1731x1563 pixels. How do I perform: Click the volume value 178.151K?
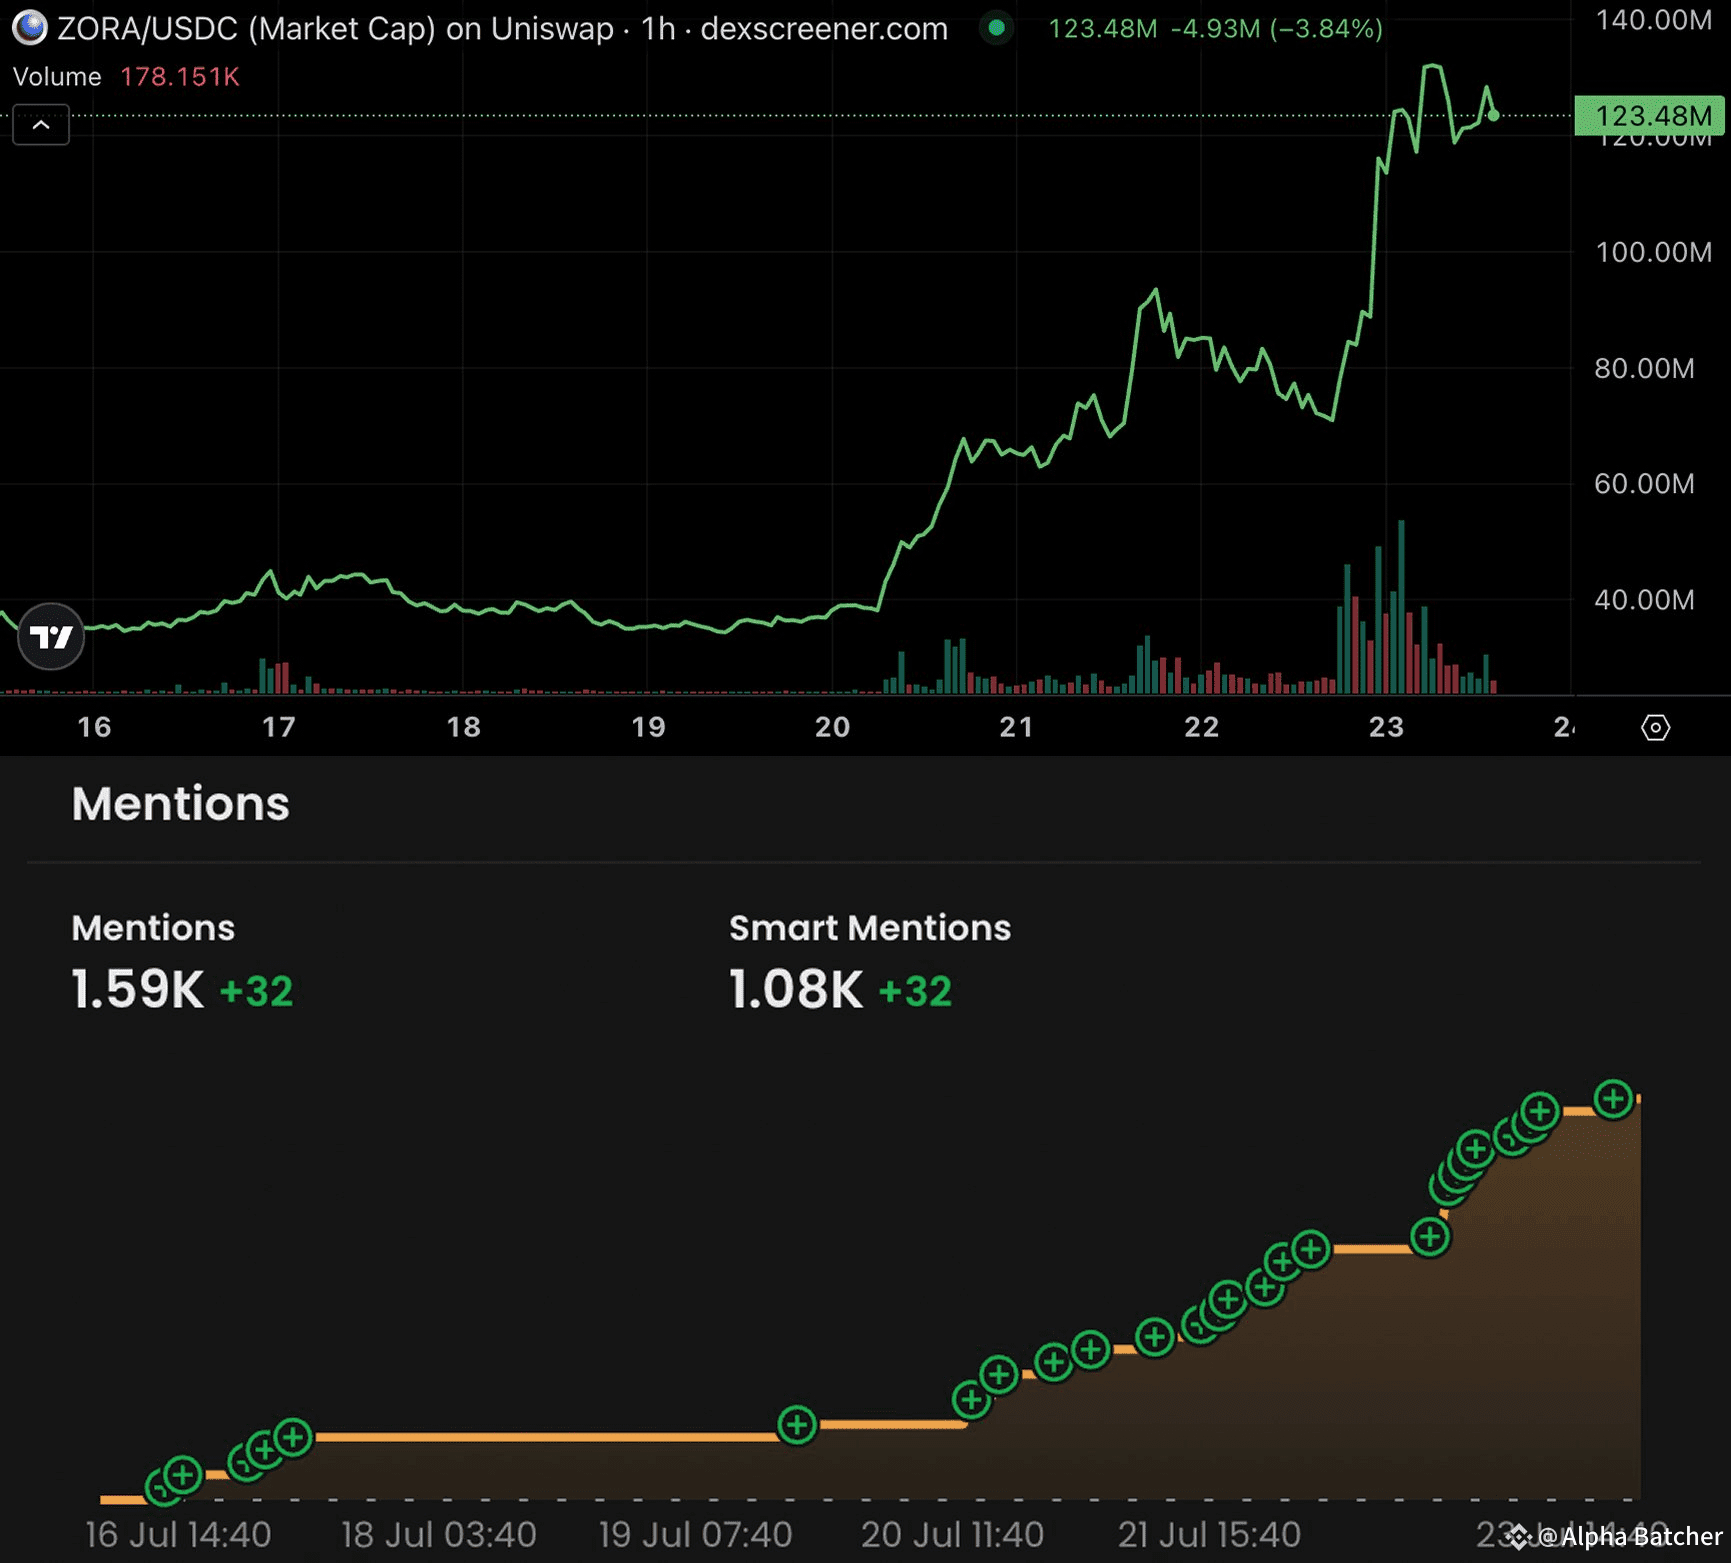[180, 77]
